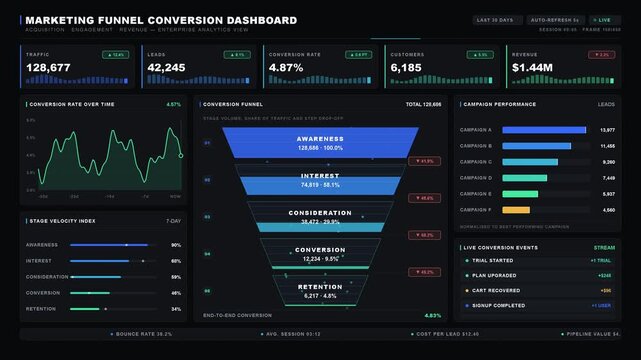Click the Retention velocity progress bar

[x=113, y=309]
